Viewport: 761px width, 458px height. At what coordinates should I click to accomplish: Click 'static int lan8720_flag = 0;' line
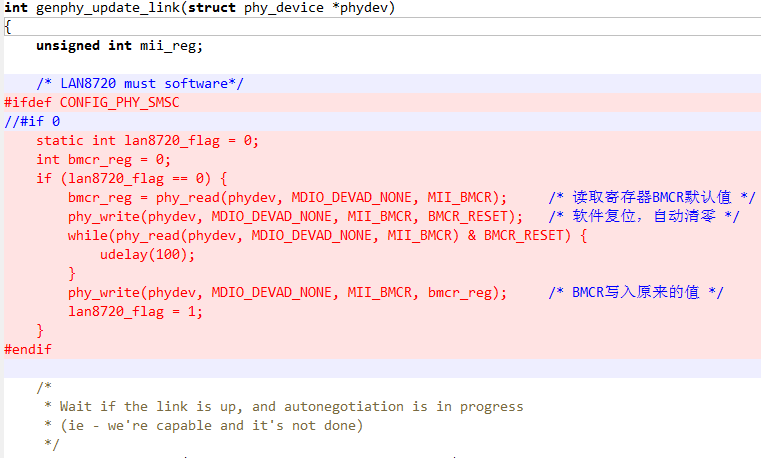[148, 141]
